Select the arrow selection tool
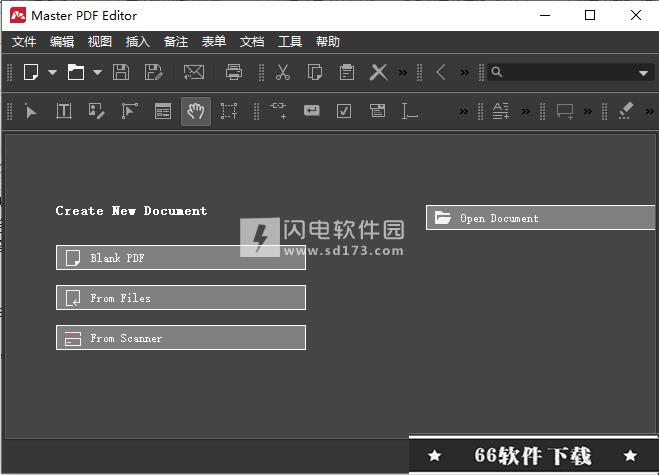This screenshot has width=659, height=475. (x=30, y=111)
